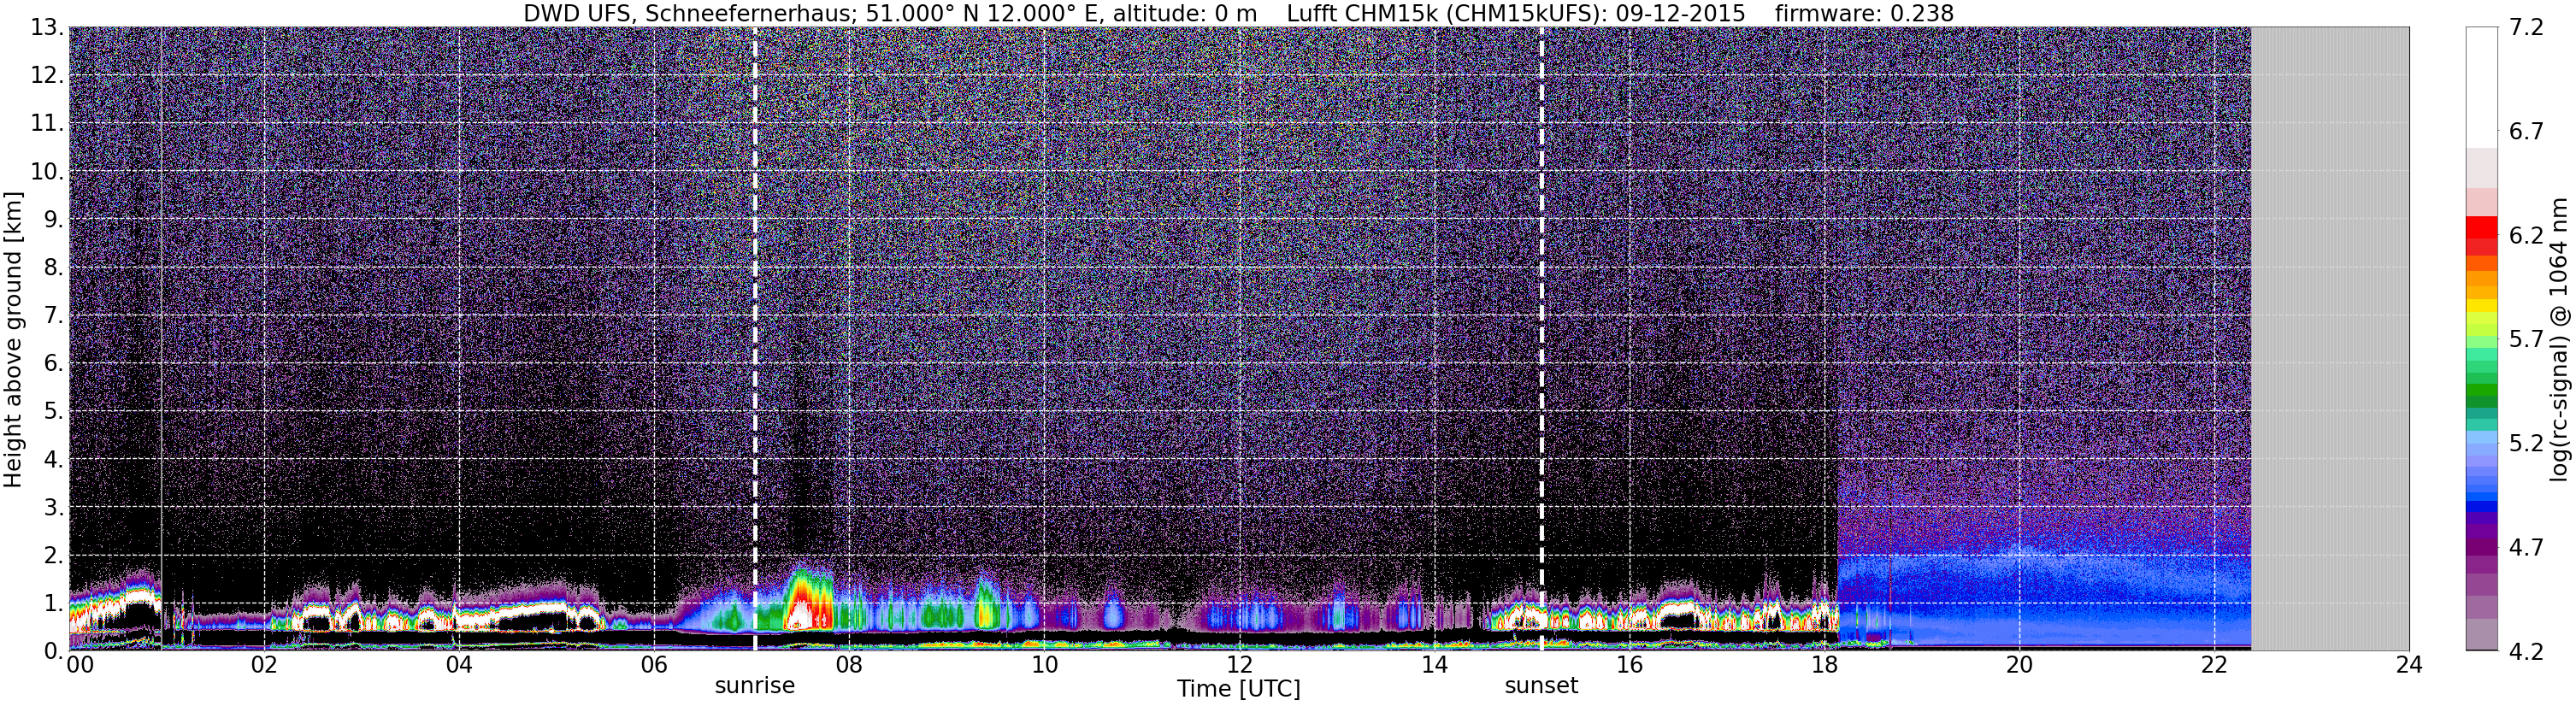Click the colorbar value '4.7'
The image size is (2576, 706).
point(2526,548)
